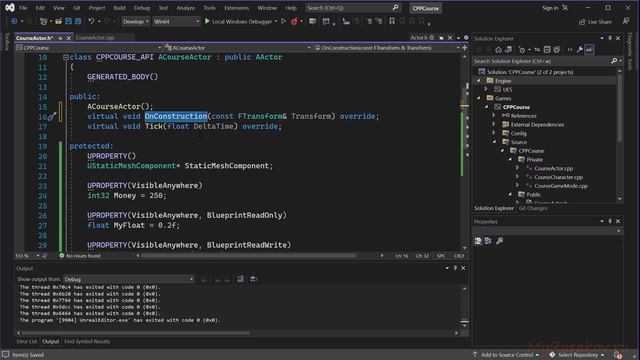This screenshot has width=640, height=360.
Task: Click the New Project toolbar icon
Action: pyautogui.click(x=43, y=21)
